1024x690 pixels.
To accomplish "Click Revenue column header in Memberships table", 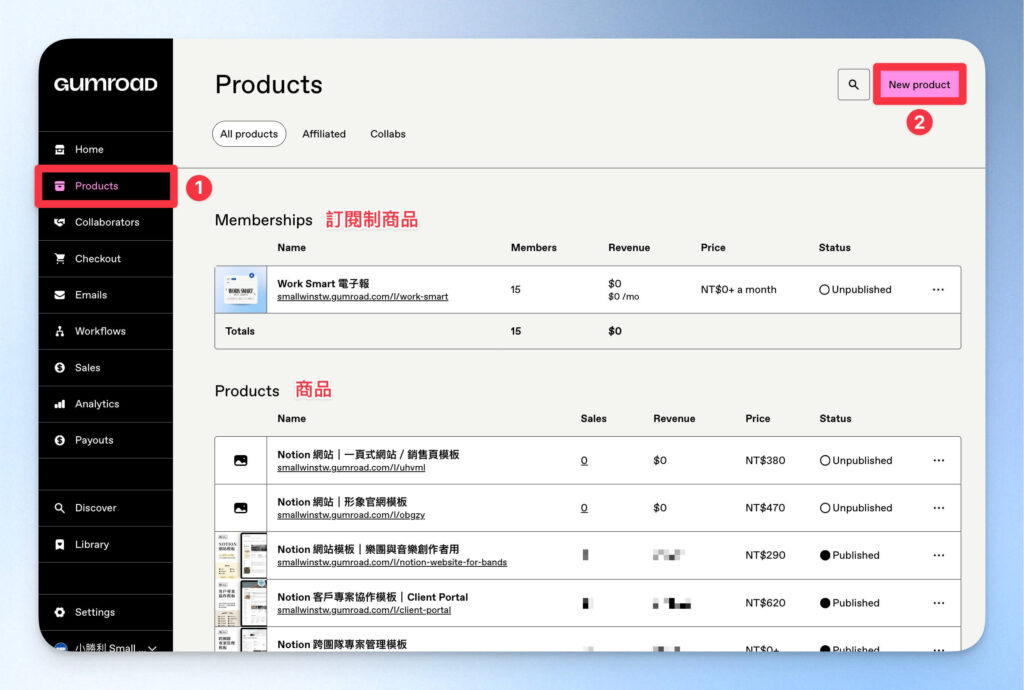I will [x=629, y=247].
